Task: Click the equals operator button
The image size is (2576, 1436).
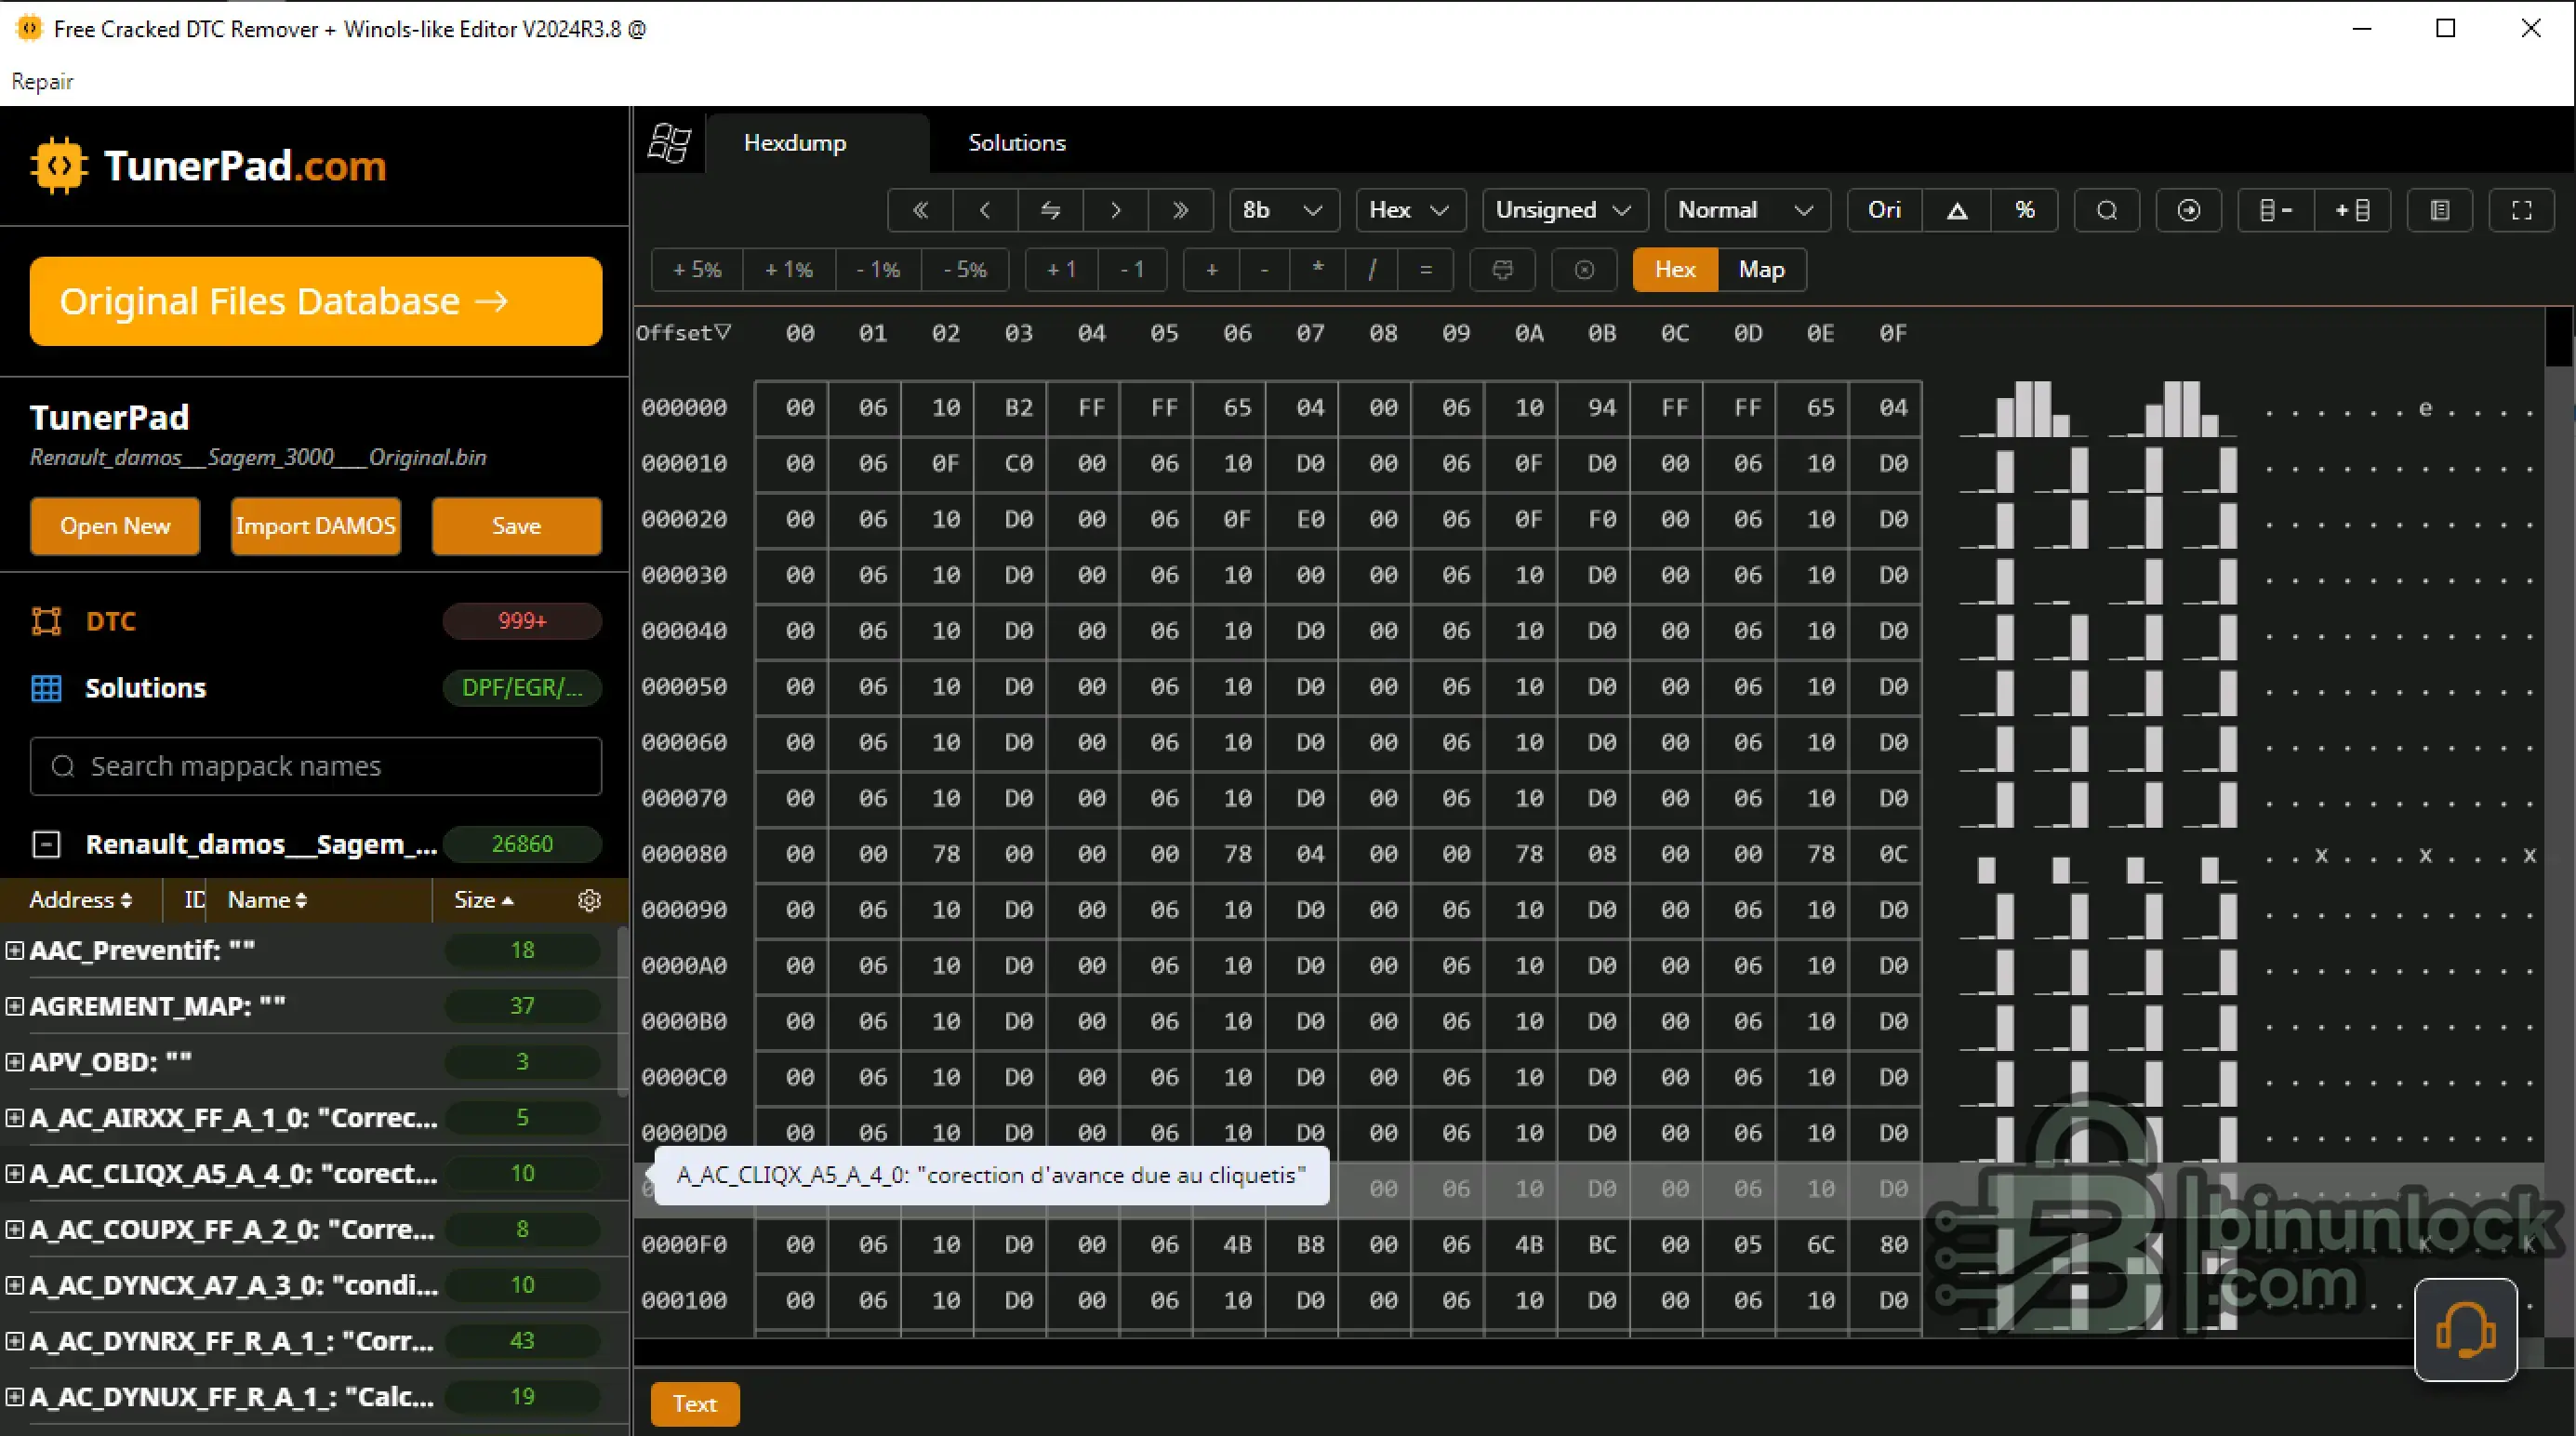Action: coord(1426,270)
